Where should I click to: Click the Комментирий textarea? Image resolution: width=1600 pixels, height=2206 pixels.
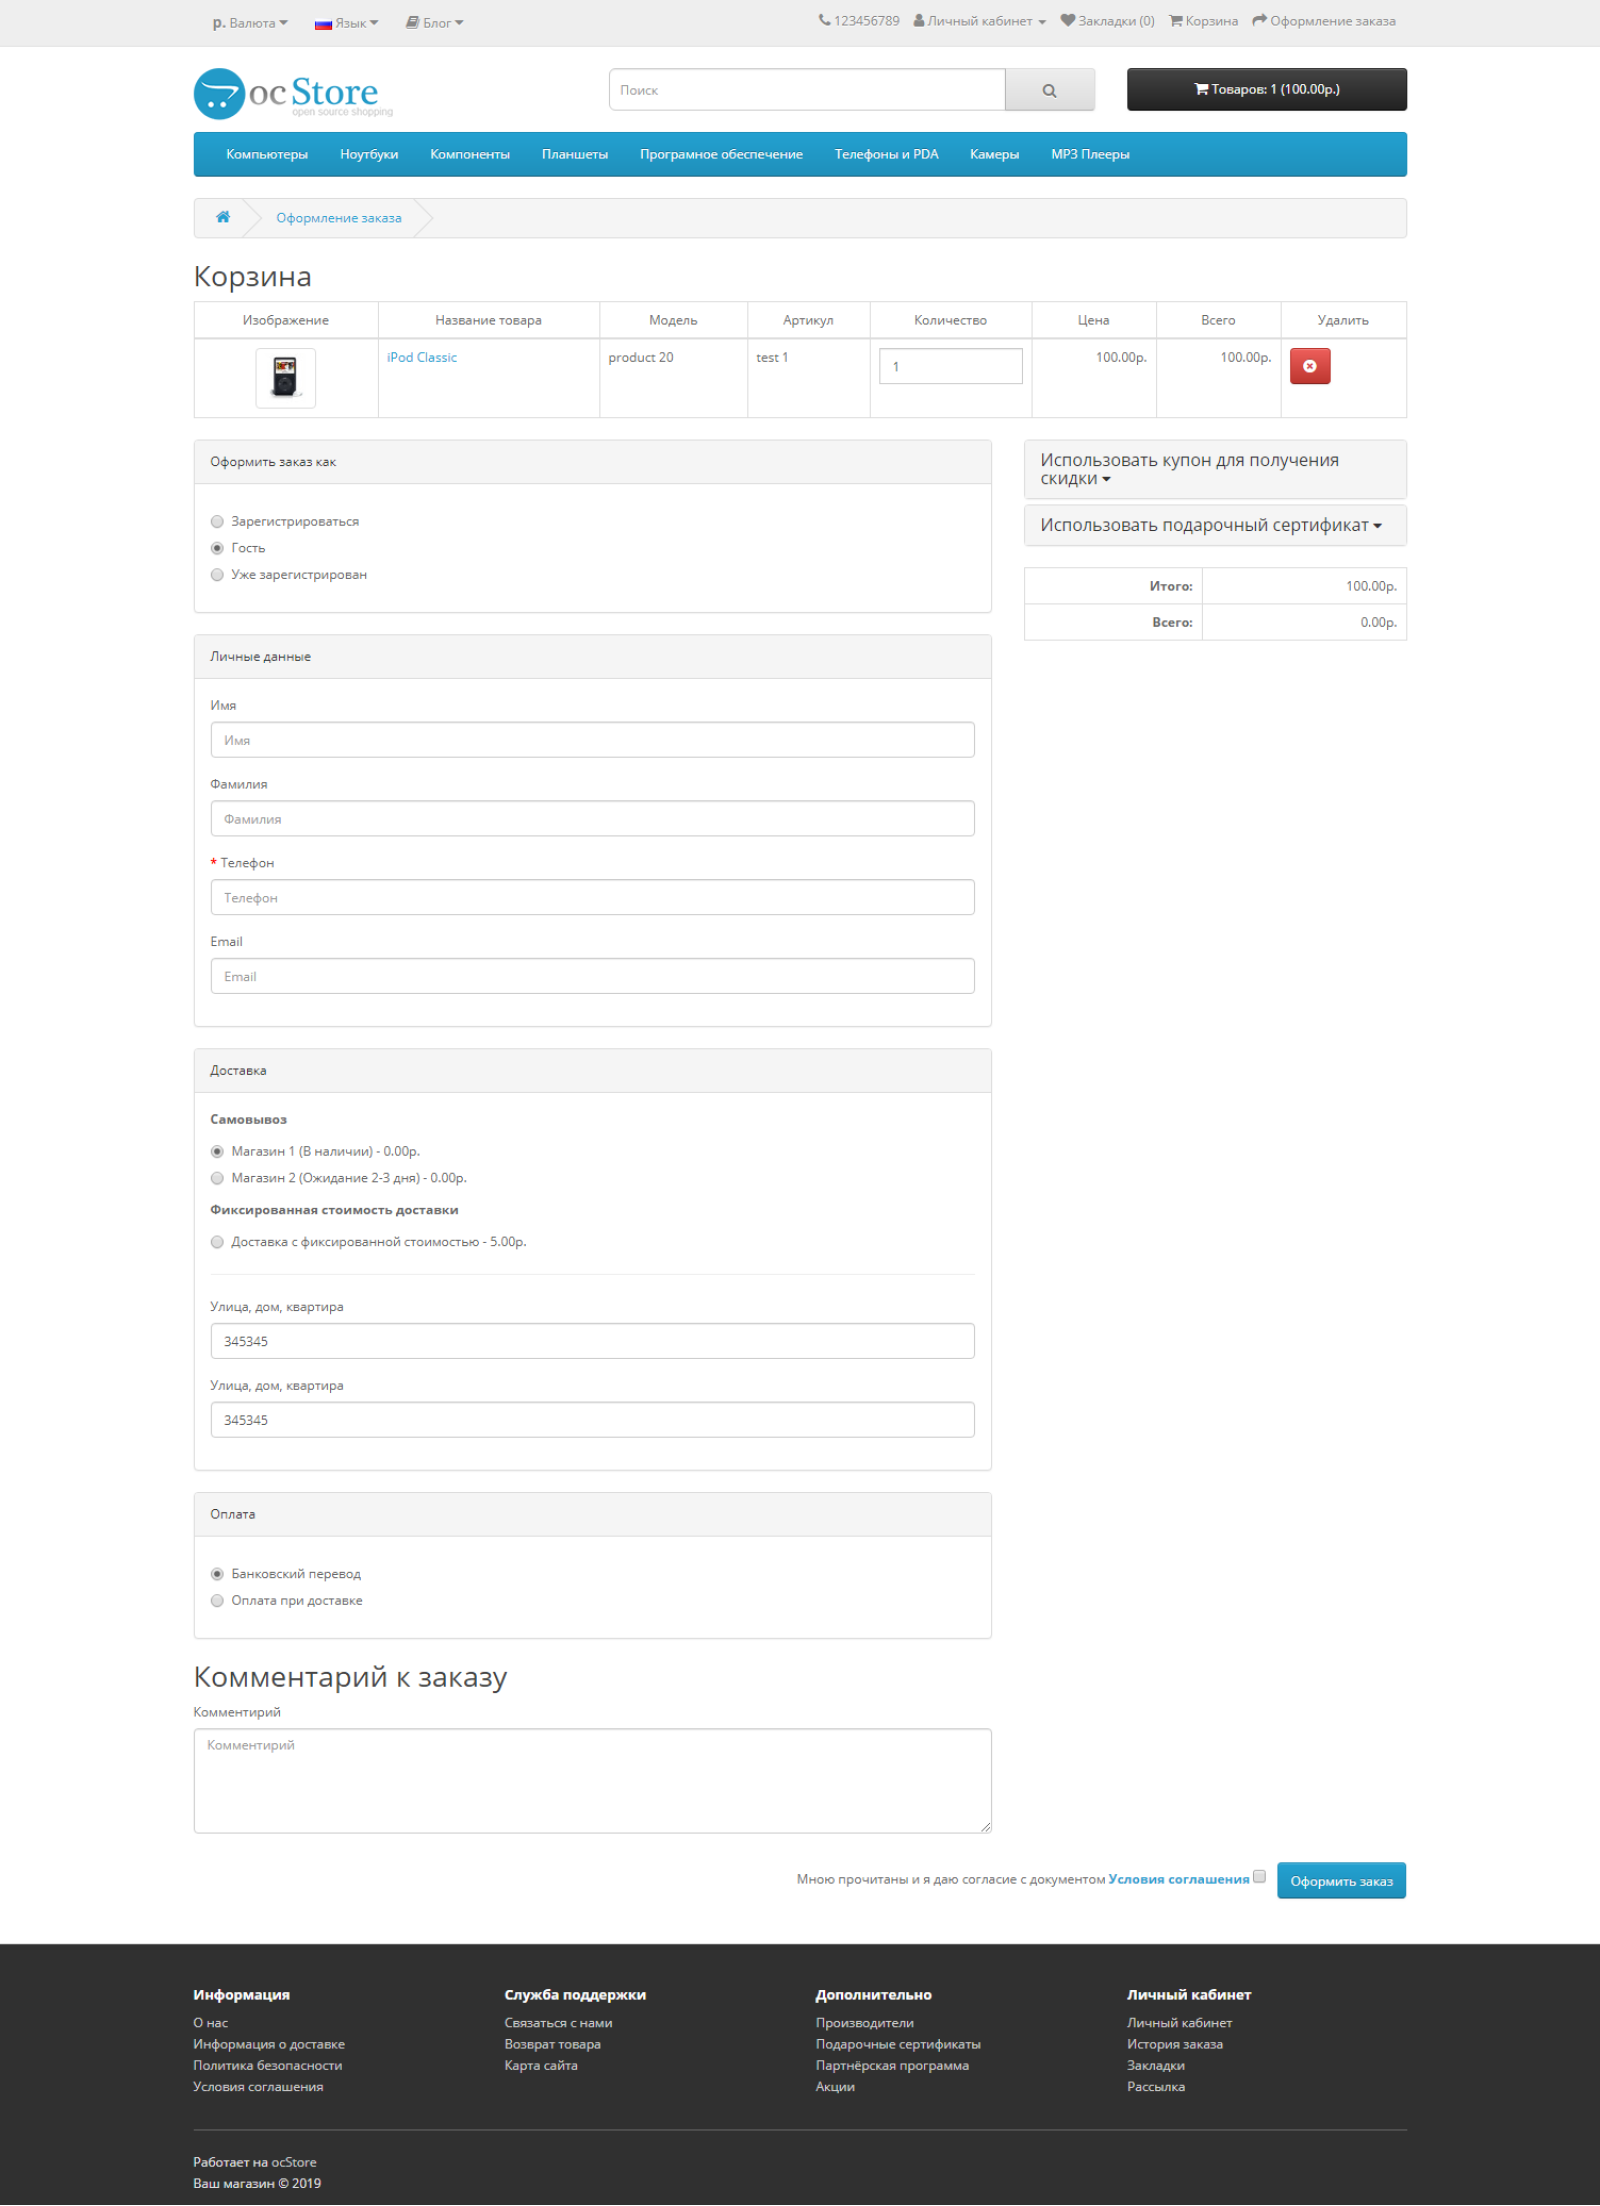[x=592, y=1781]
